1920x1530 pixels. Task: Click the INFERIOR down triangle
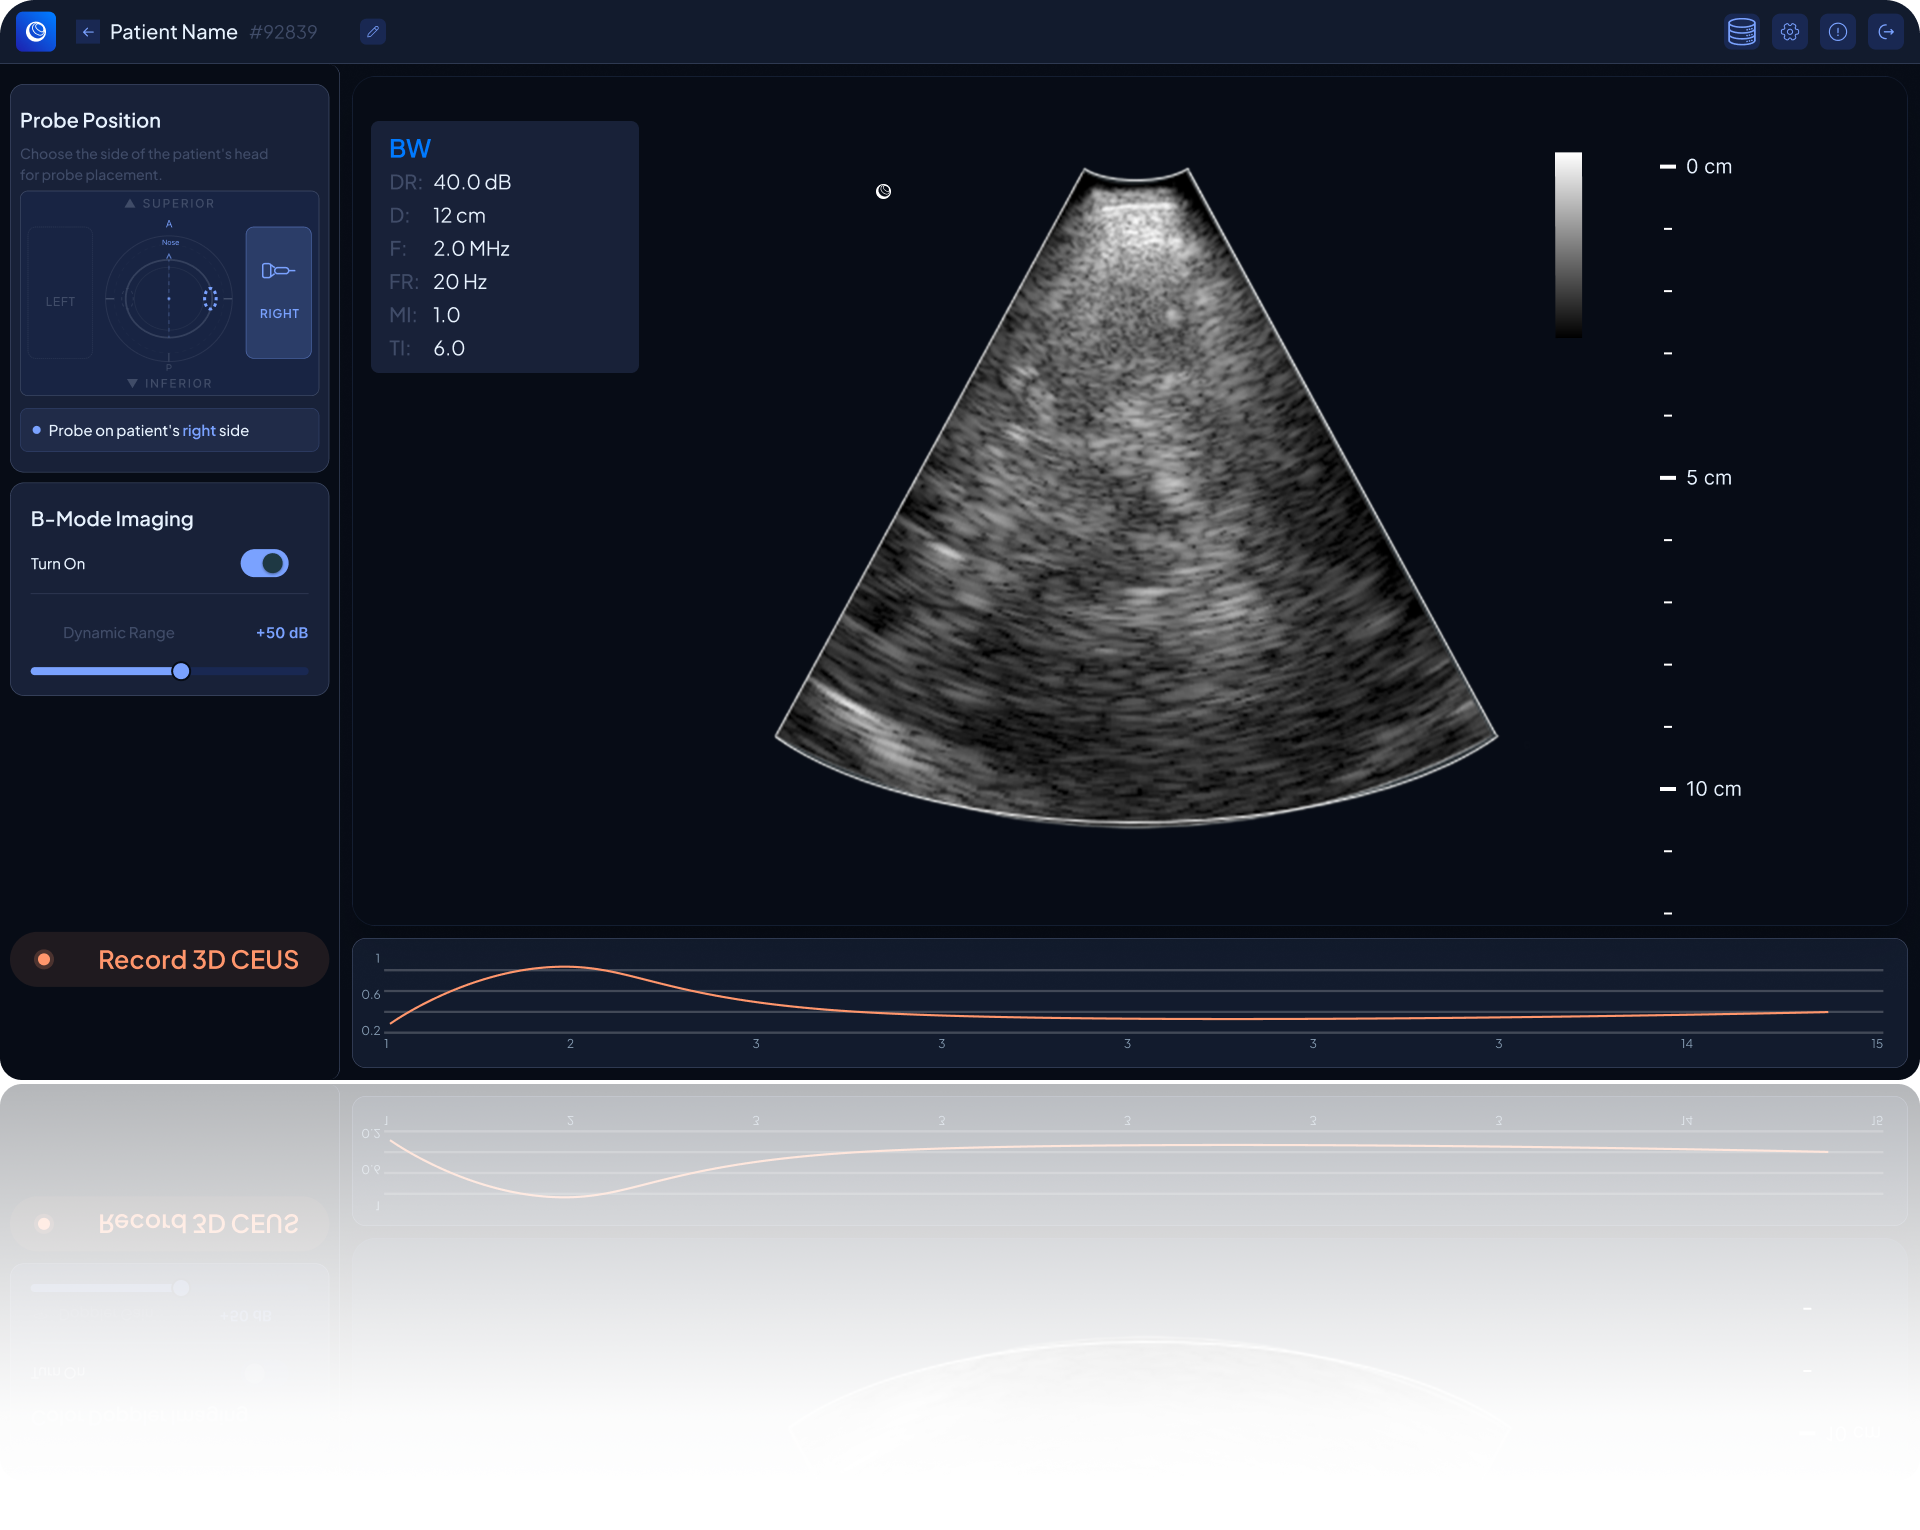point(132,384)
